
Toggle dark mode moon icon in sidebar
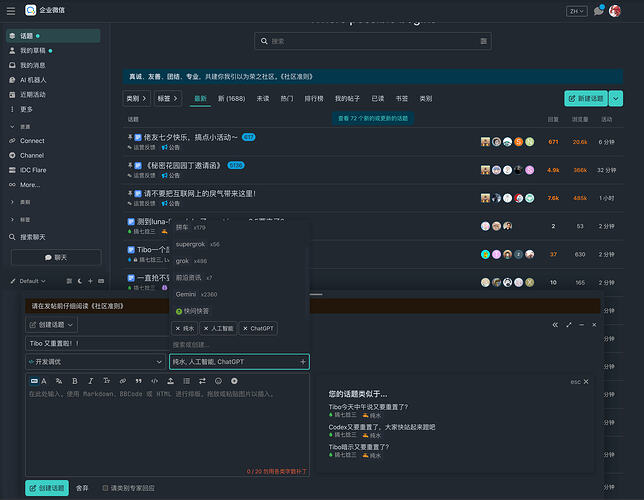coord(80,281)
